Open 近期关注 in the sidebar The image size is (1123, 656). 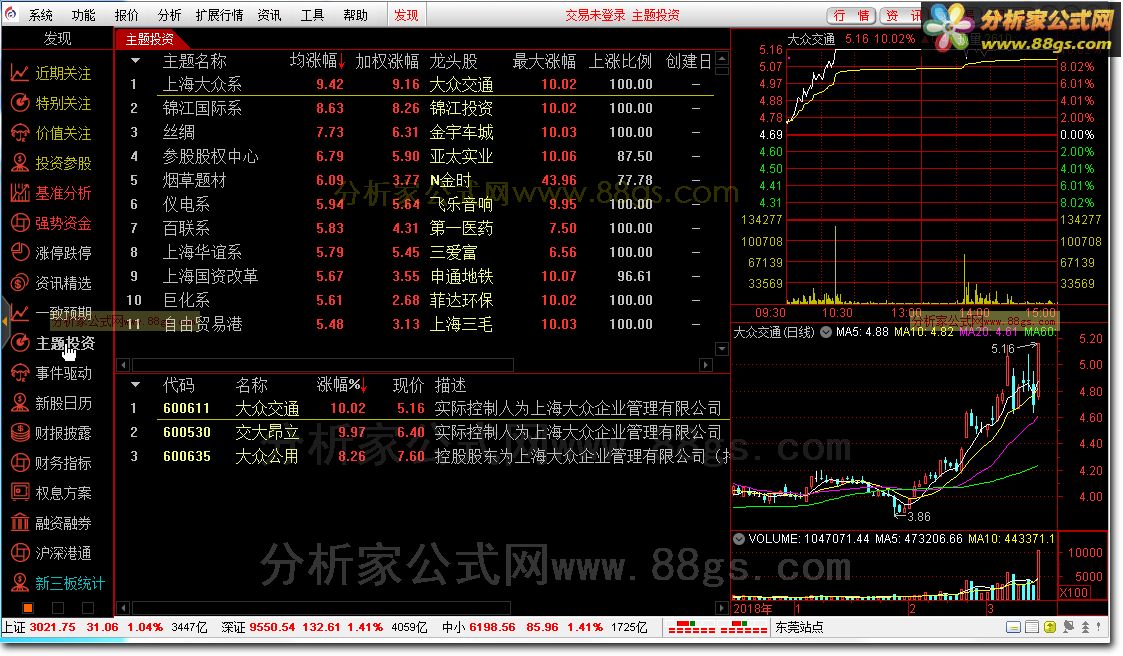coord(52,73)
